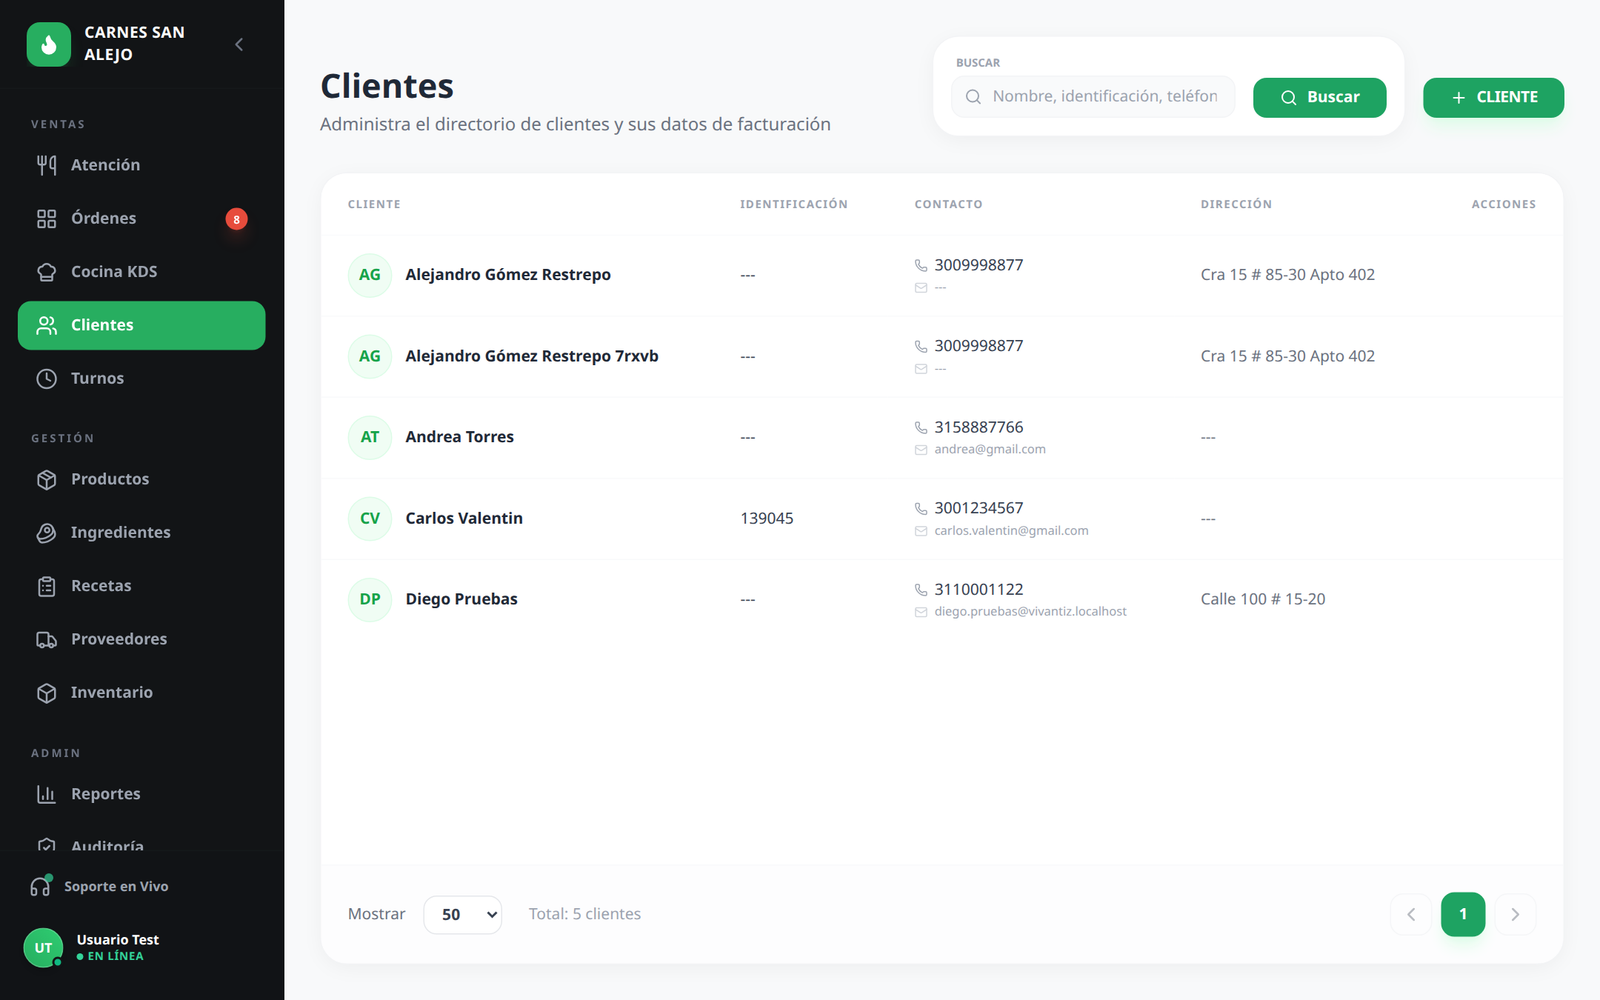
Task: Click the CLIENTE column header
Action: click(374, 204)
